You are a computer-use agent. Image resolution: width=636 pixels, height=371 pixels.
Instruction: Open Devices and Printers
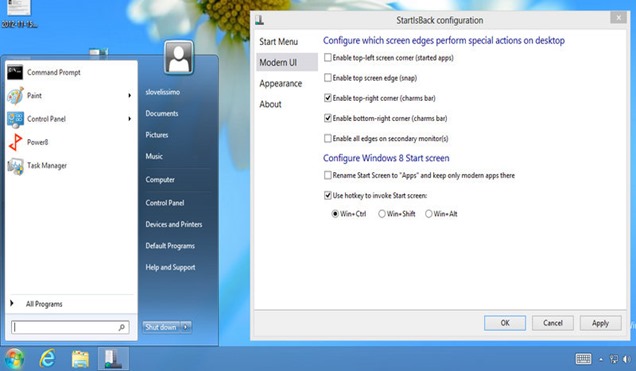(174, 224)
